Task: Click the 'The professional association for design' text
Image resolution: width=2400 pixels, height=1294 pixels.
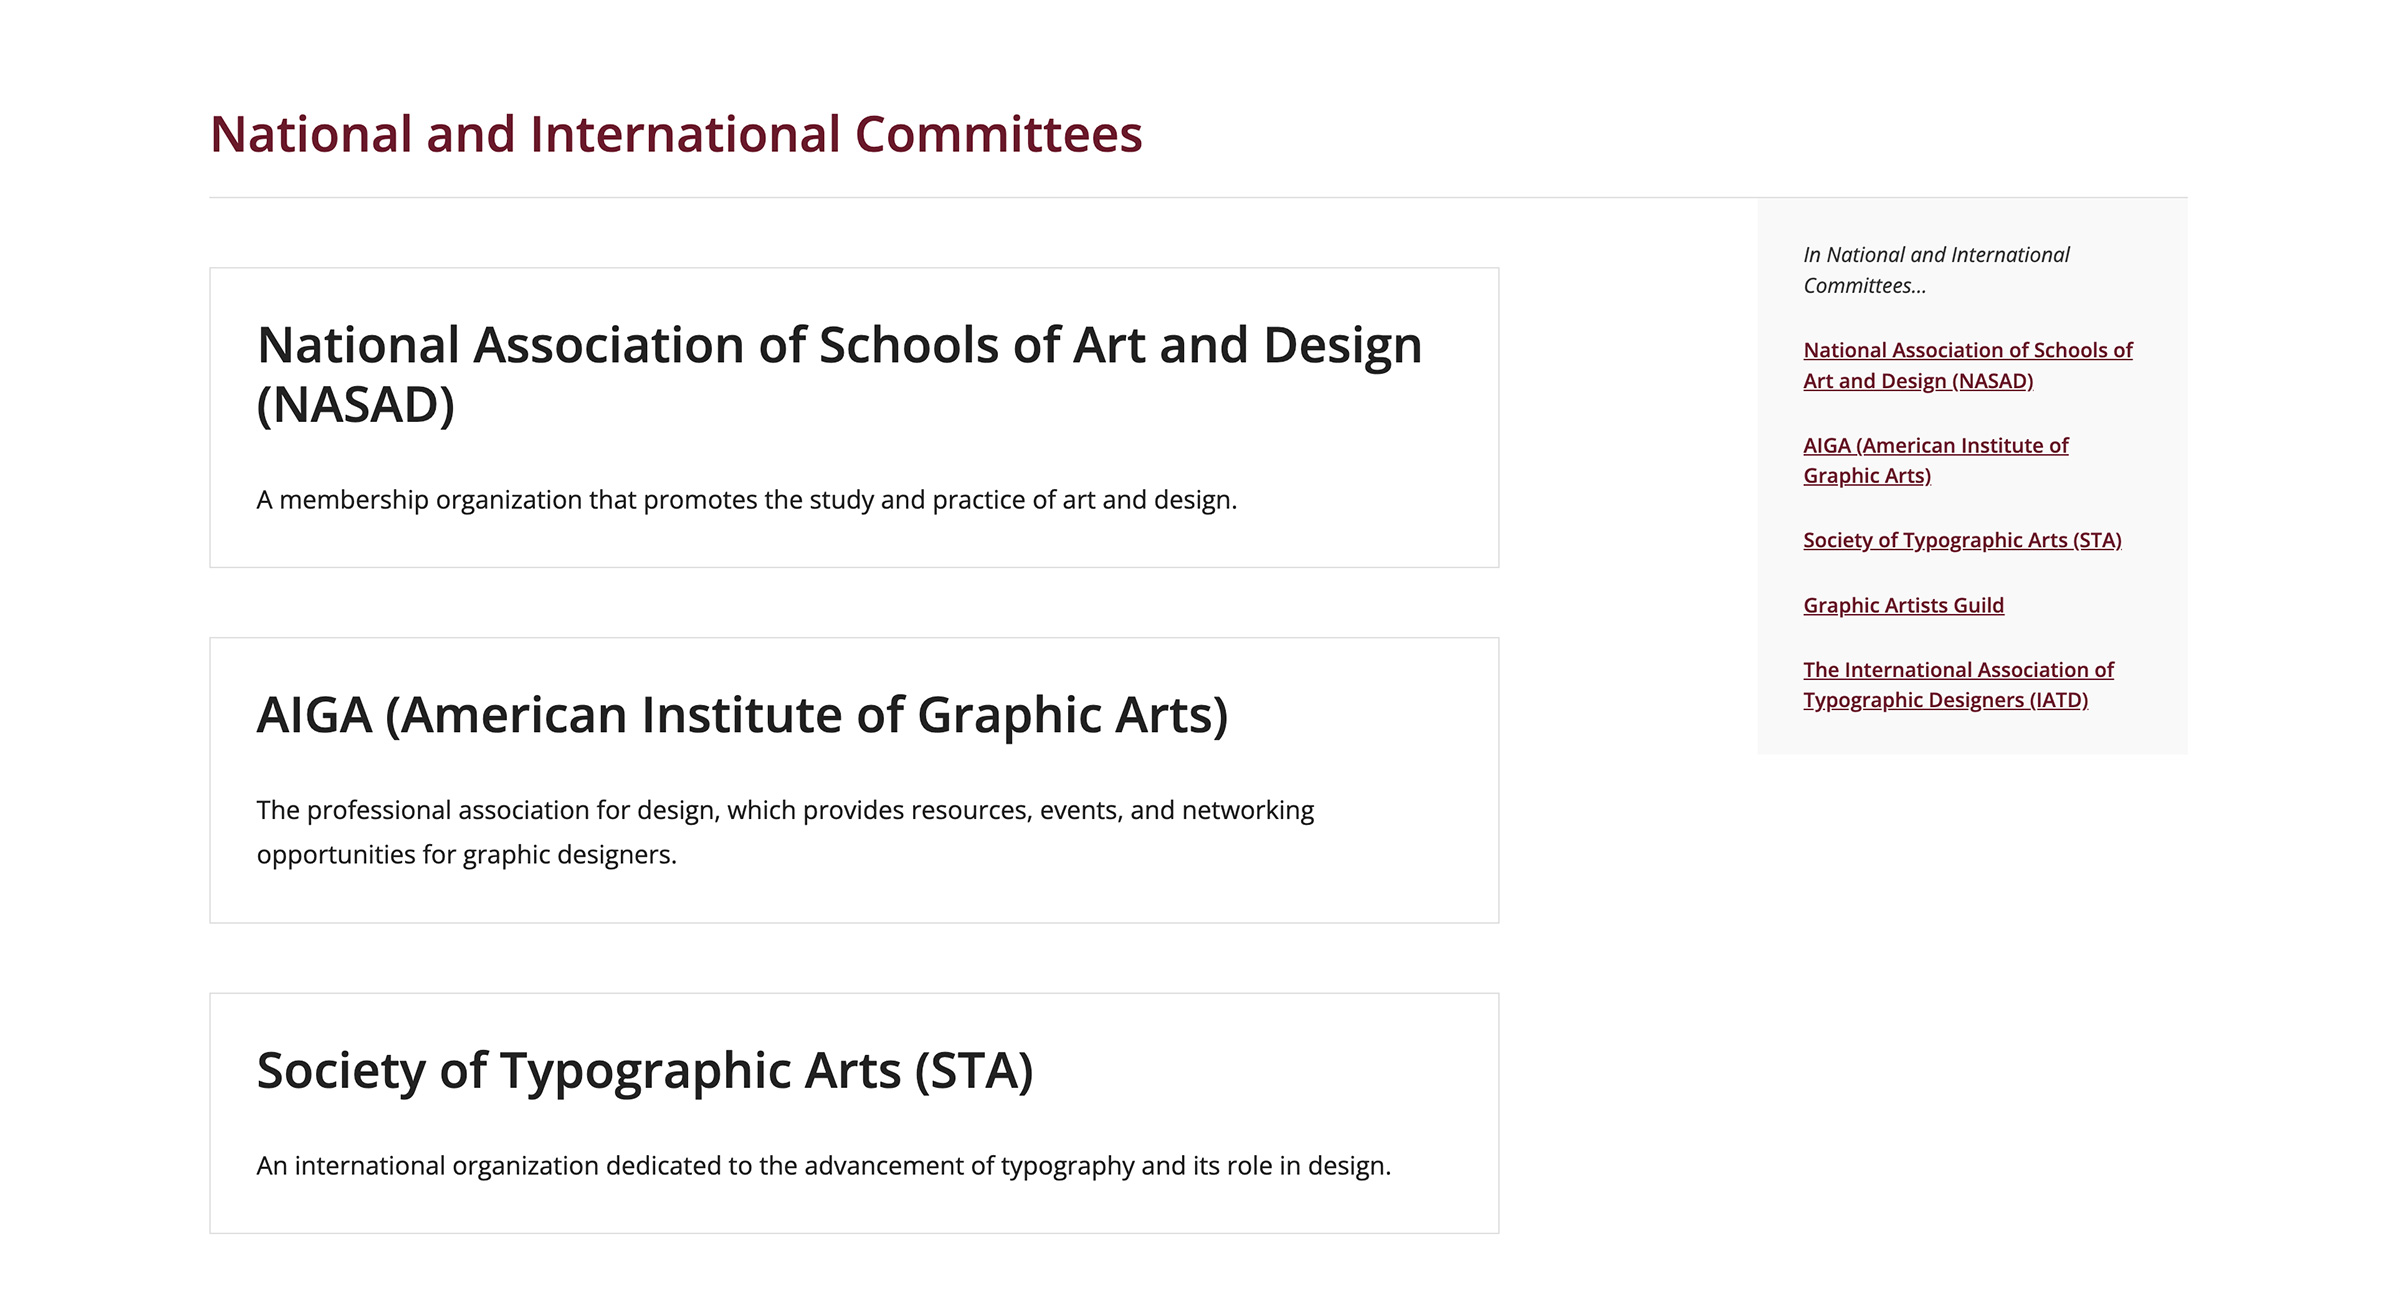Action: pyautogui.click(x=784, y=811)
